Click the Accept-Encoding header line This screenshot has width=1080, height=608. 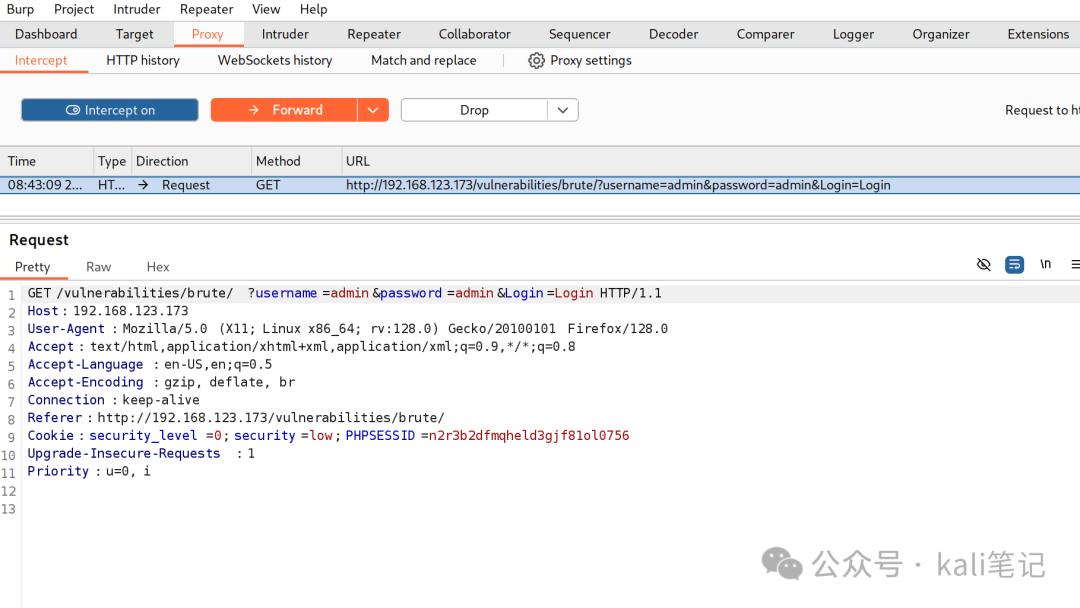161,382
